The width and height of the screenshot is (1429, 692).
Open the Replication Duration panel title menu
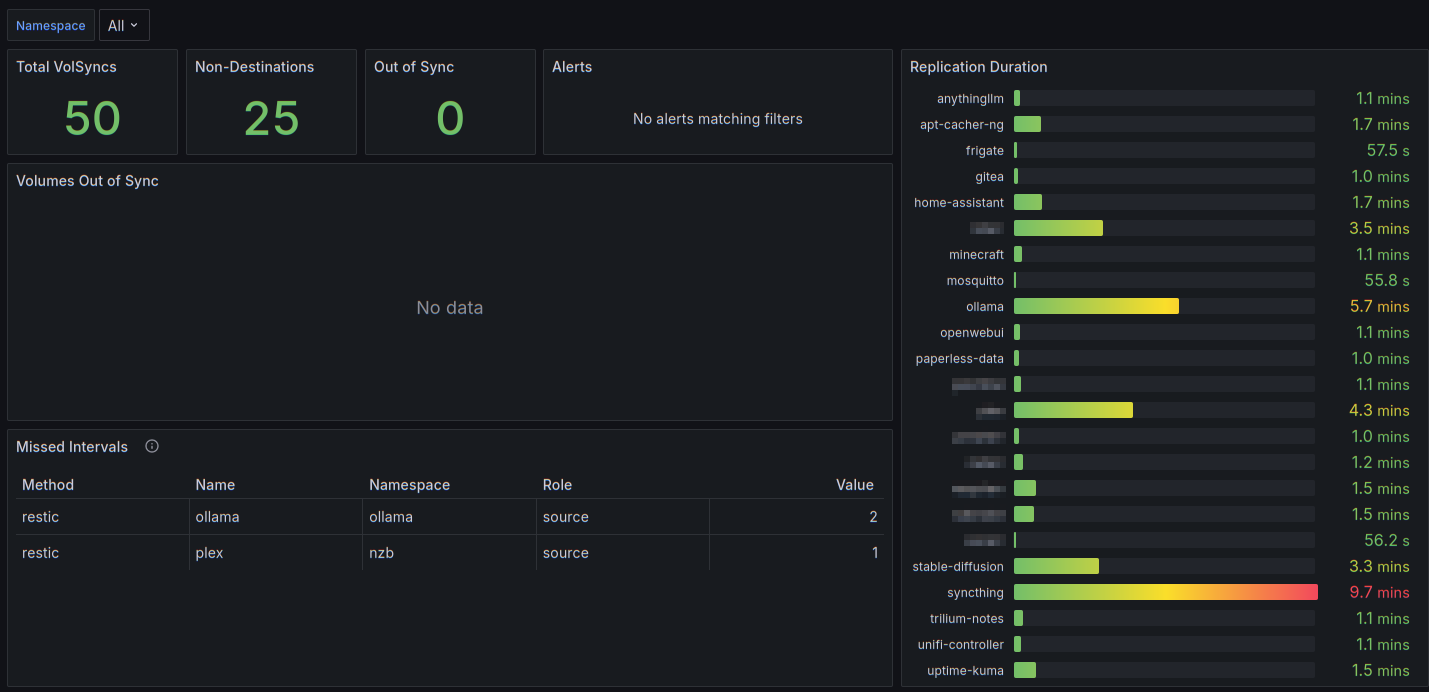click(978, 67)
